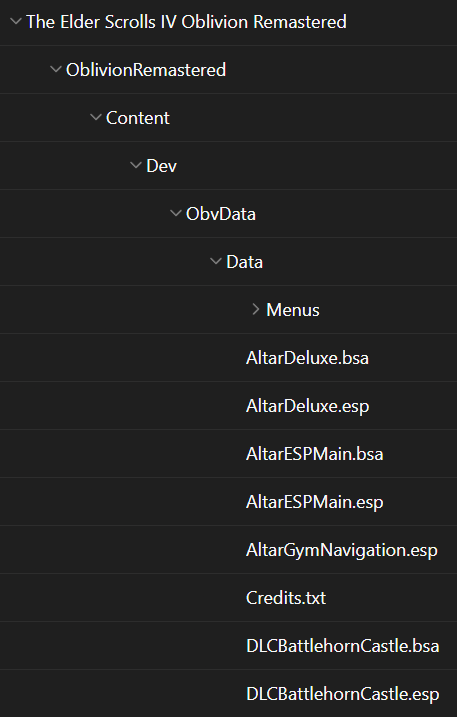Click the OblivionRemastered folder name

click(x=146, y=70)
